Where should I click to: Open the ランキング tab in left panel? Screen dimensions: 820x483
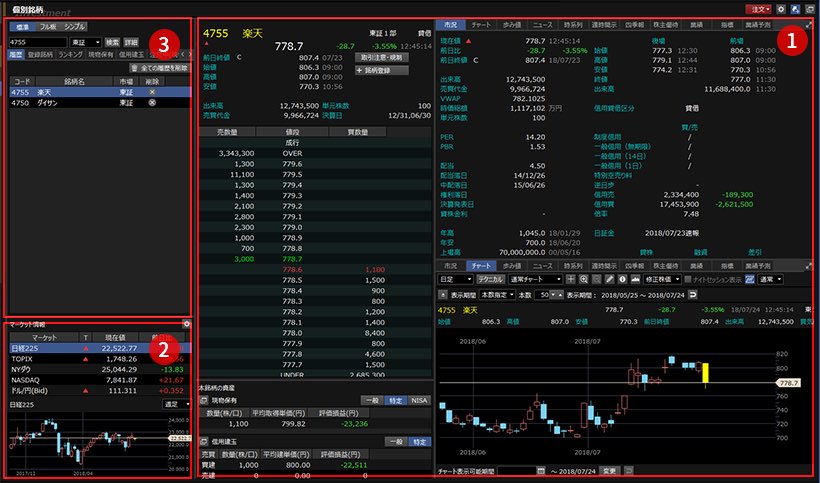(70, 54)
